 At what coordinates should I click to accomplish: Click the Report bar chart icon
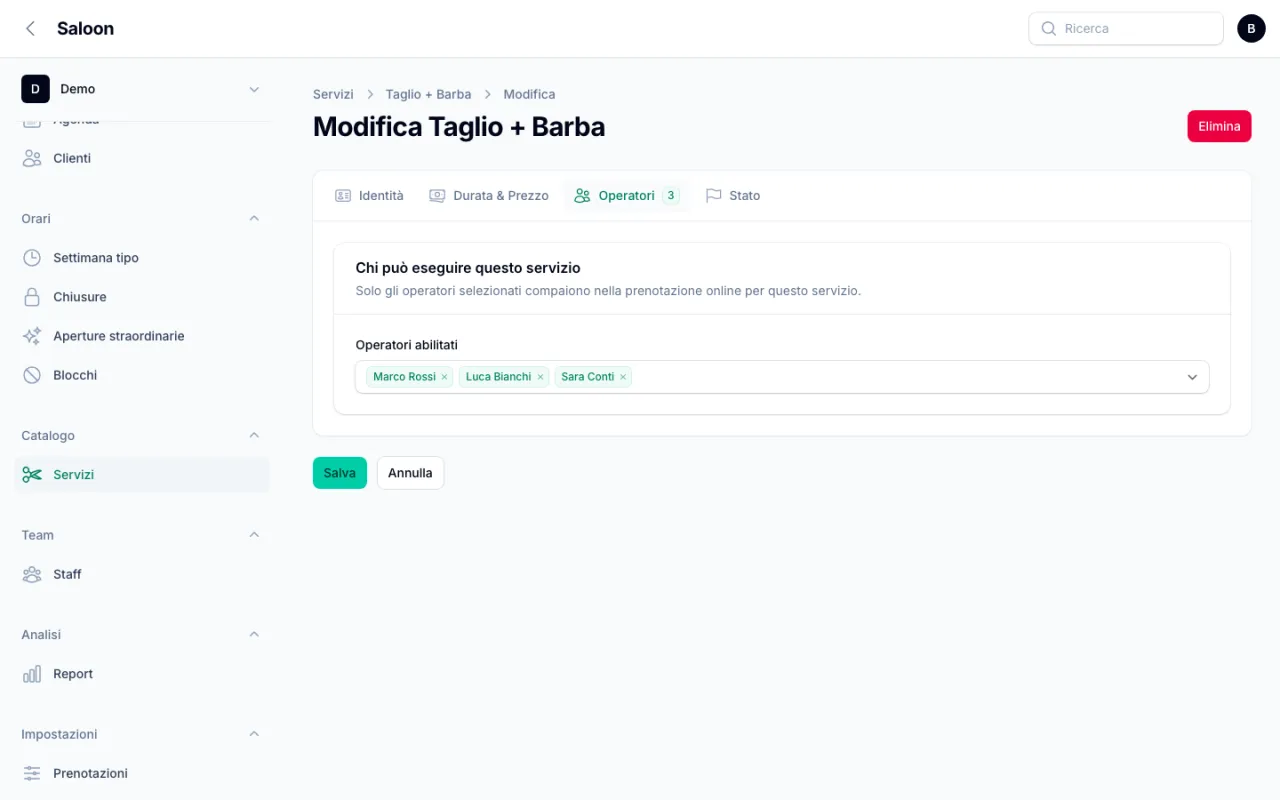32,674
